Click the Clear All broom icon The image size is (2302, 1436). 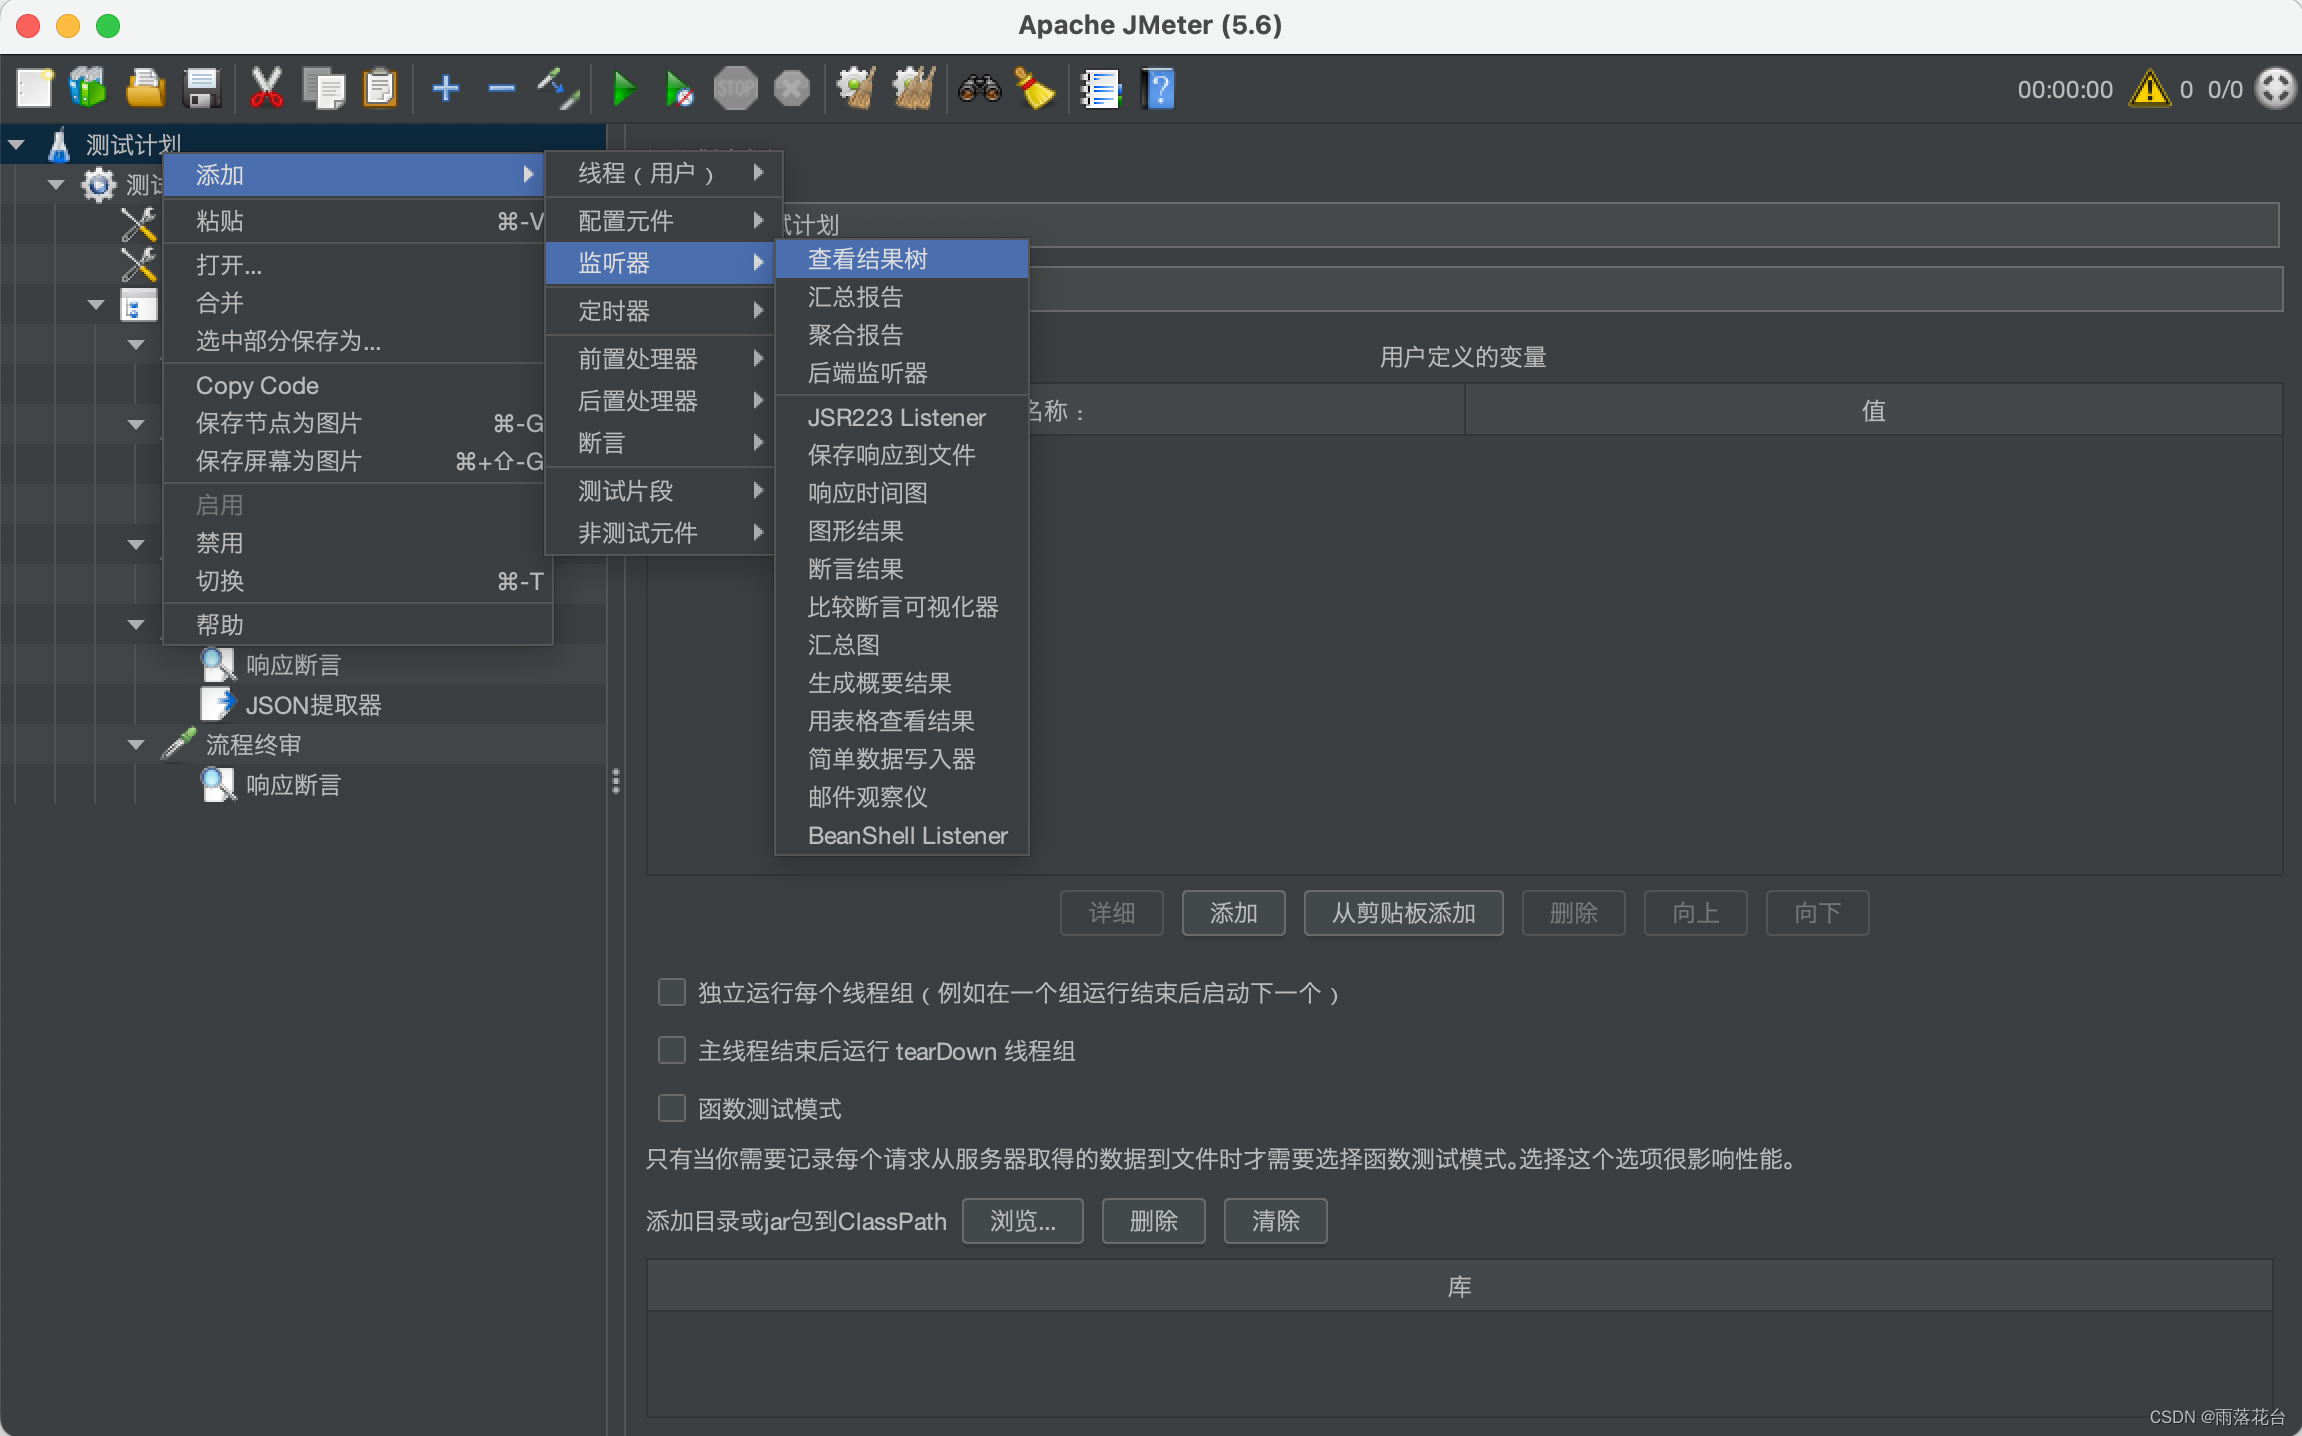coord(913,90)
